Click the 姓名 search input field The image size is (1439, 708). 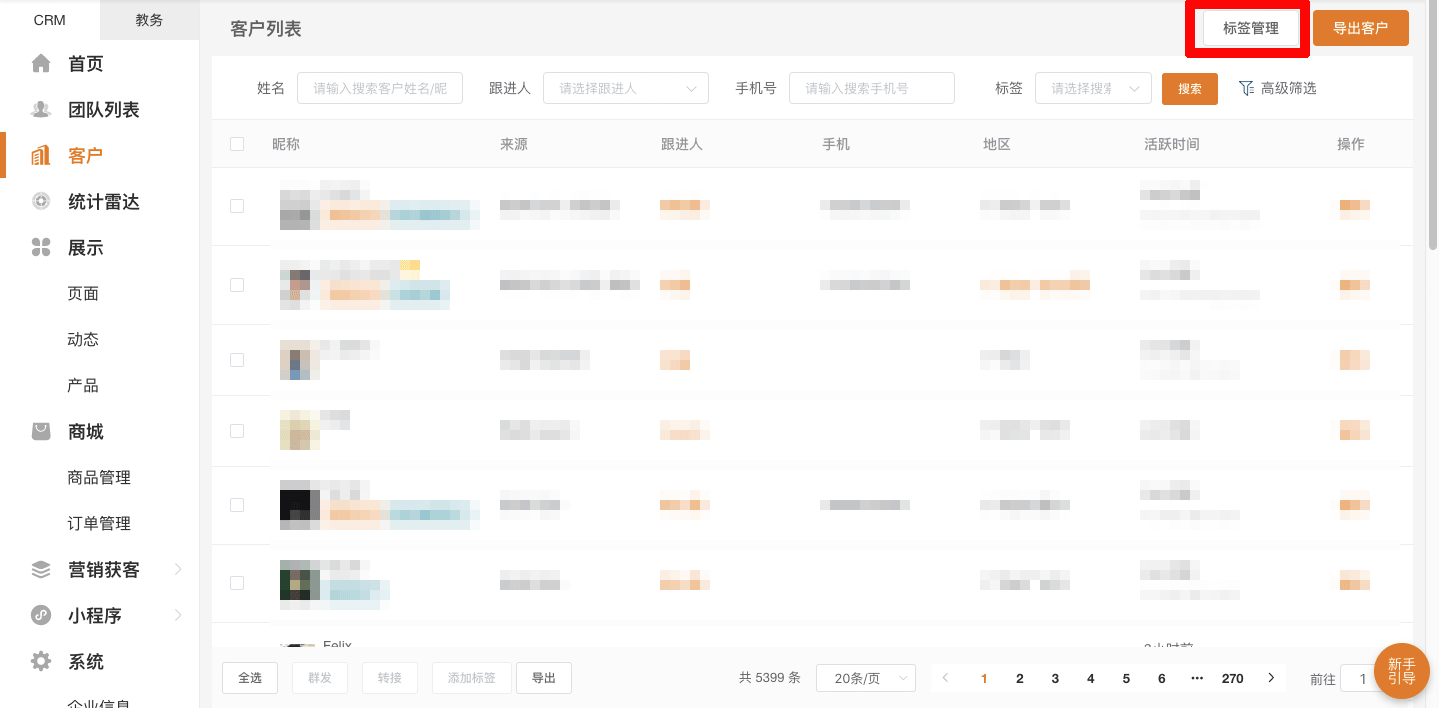(x=380, y=88)
